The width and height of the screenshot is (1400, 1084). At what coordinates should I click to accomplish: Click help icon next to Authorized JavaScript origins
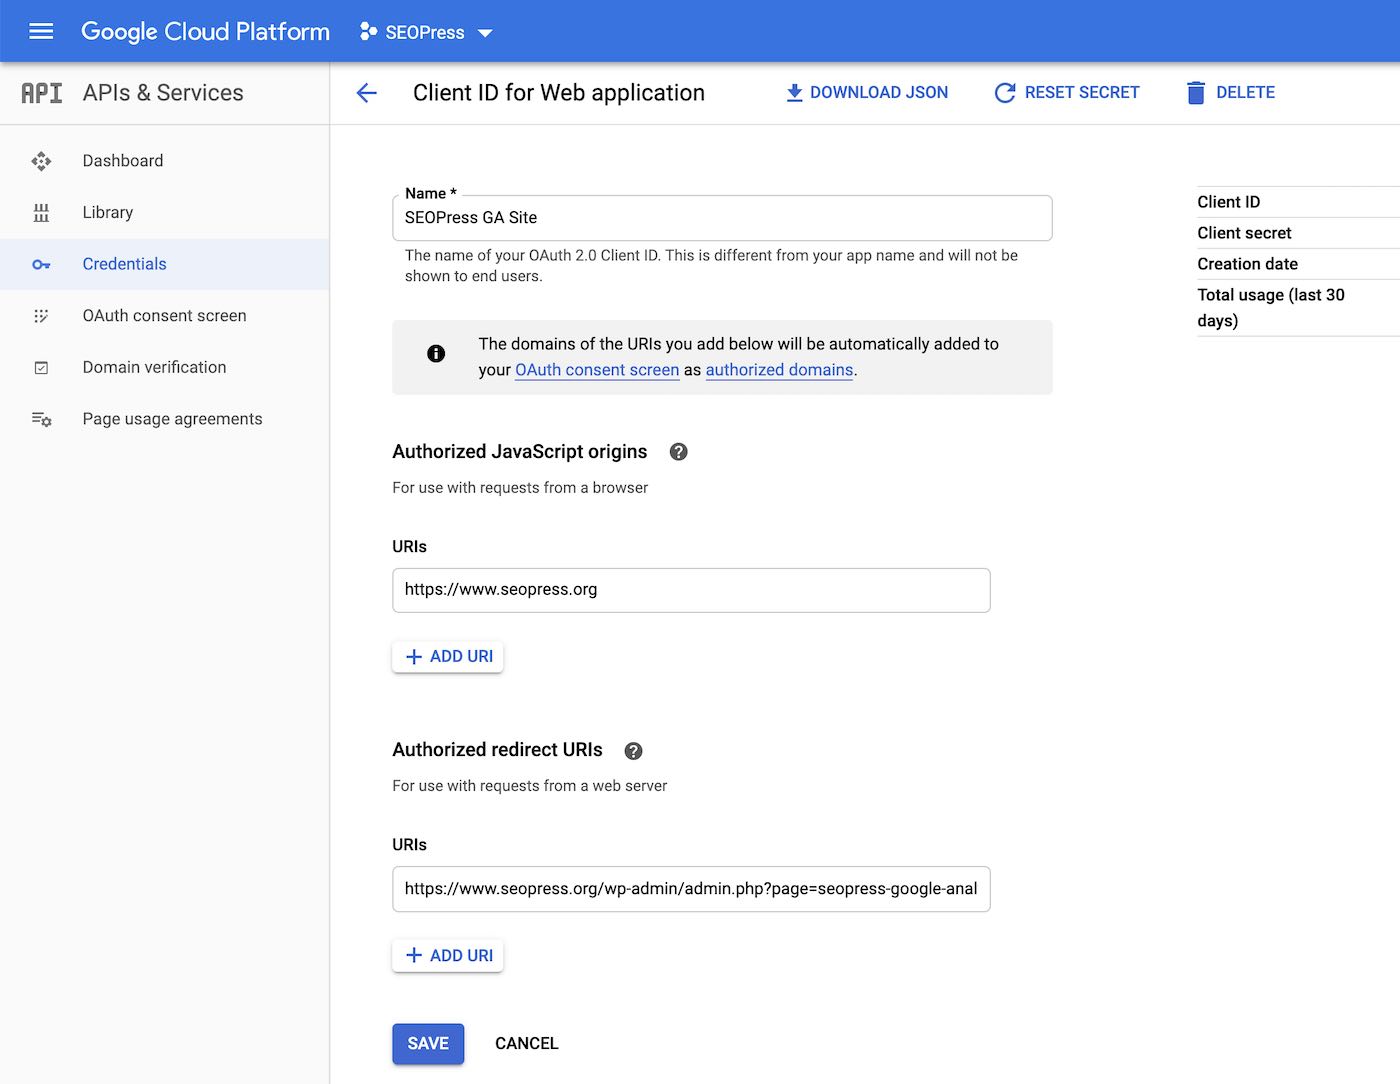pos(679,452)
